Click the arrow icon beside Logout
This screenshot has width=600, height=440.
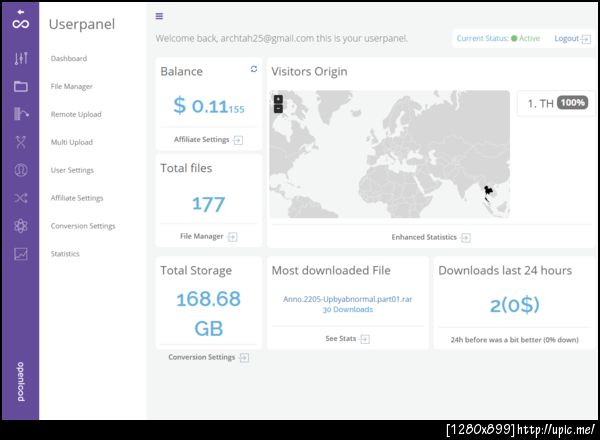tap(586, 39)
